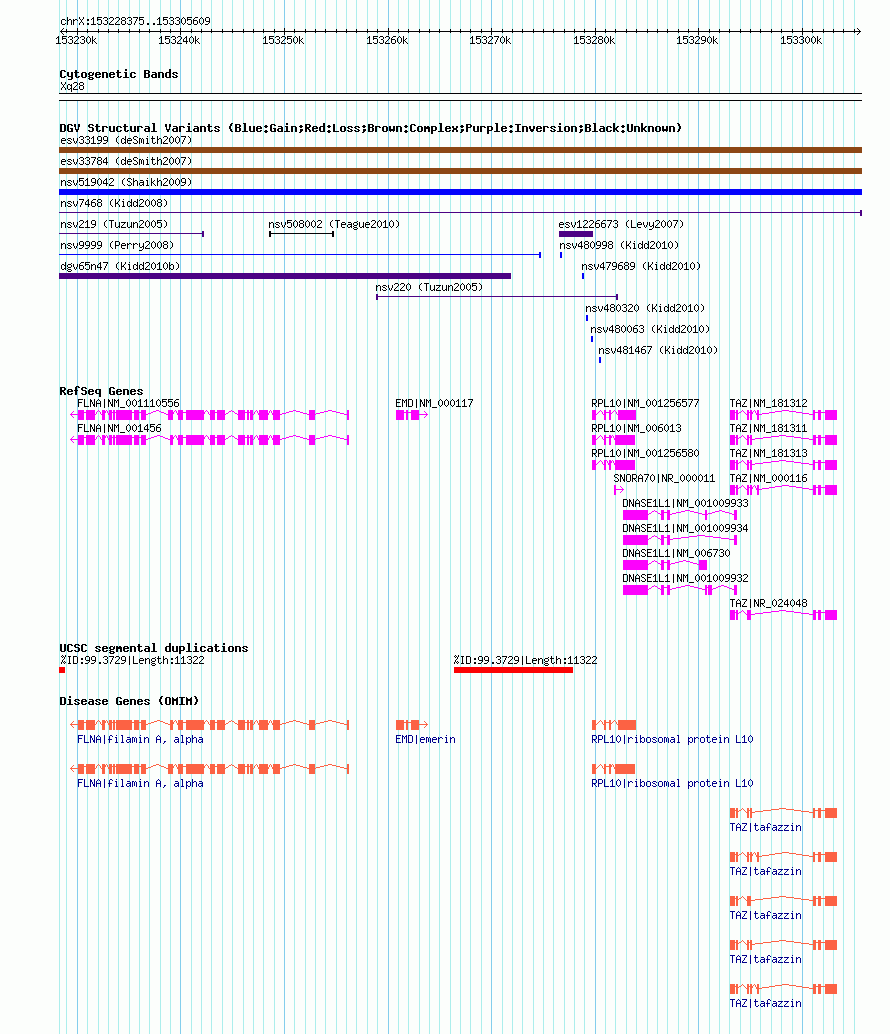Click the 153250k scale tick label
Viewport: 890px width, 1034px height.
283,40
